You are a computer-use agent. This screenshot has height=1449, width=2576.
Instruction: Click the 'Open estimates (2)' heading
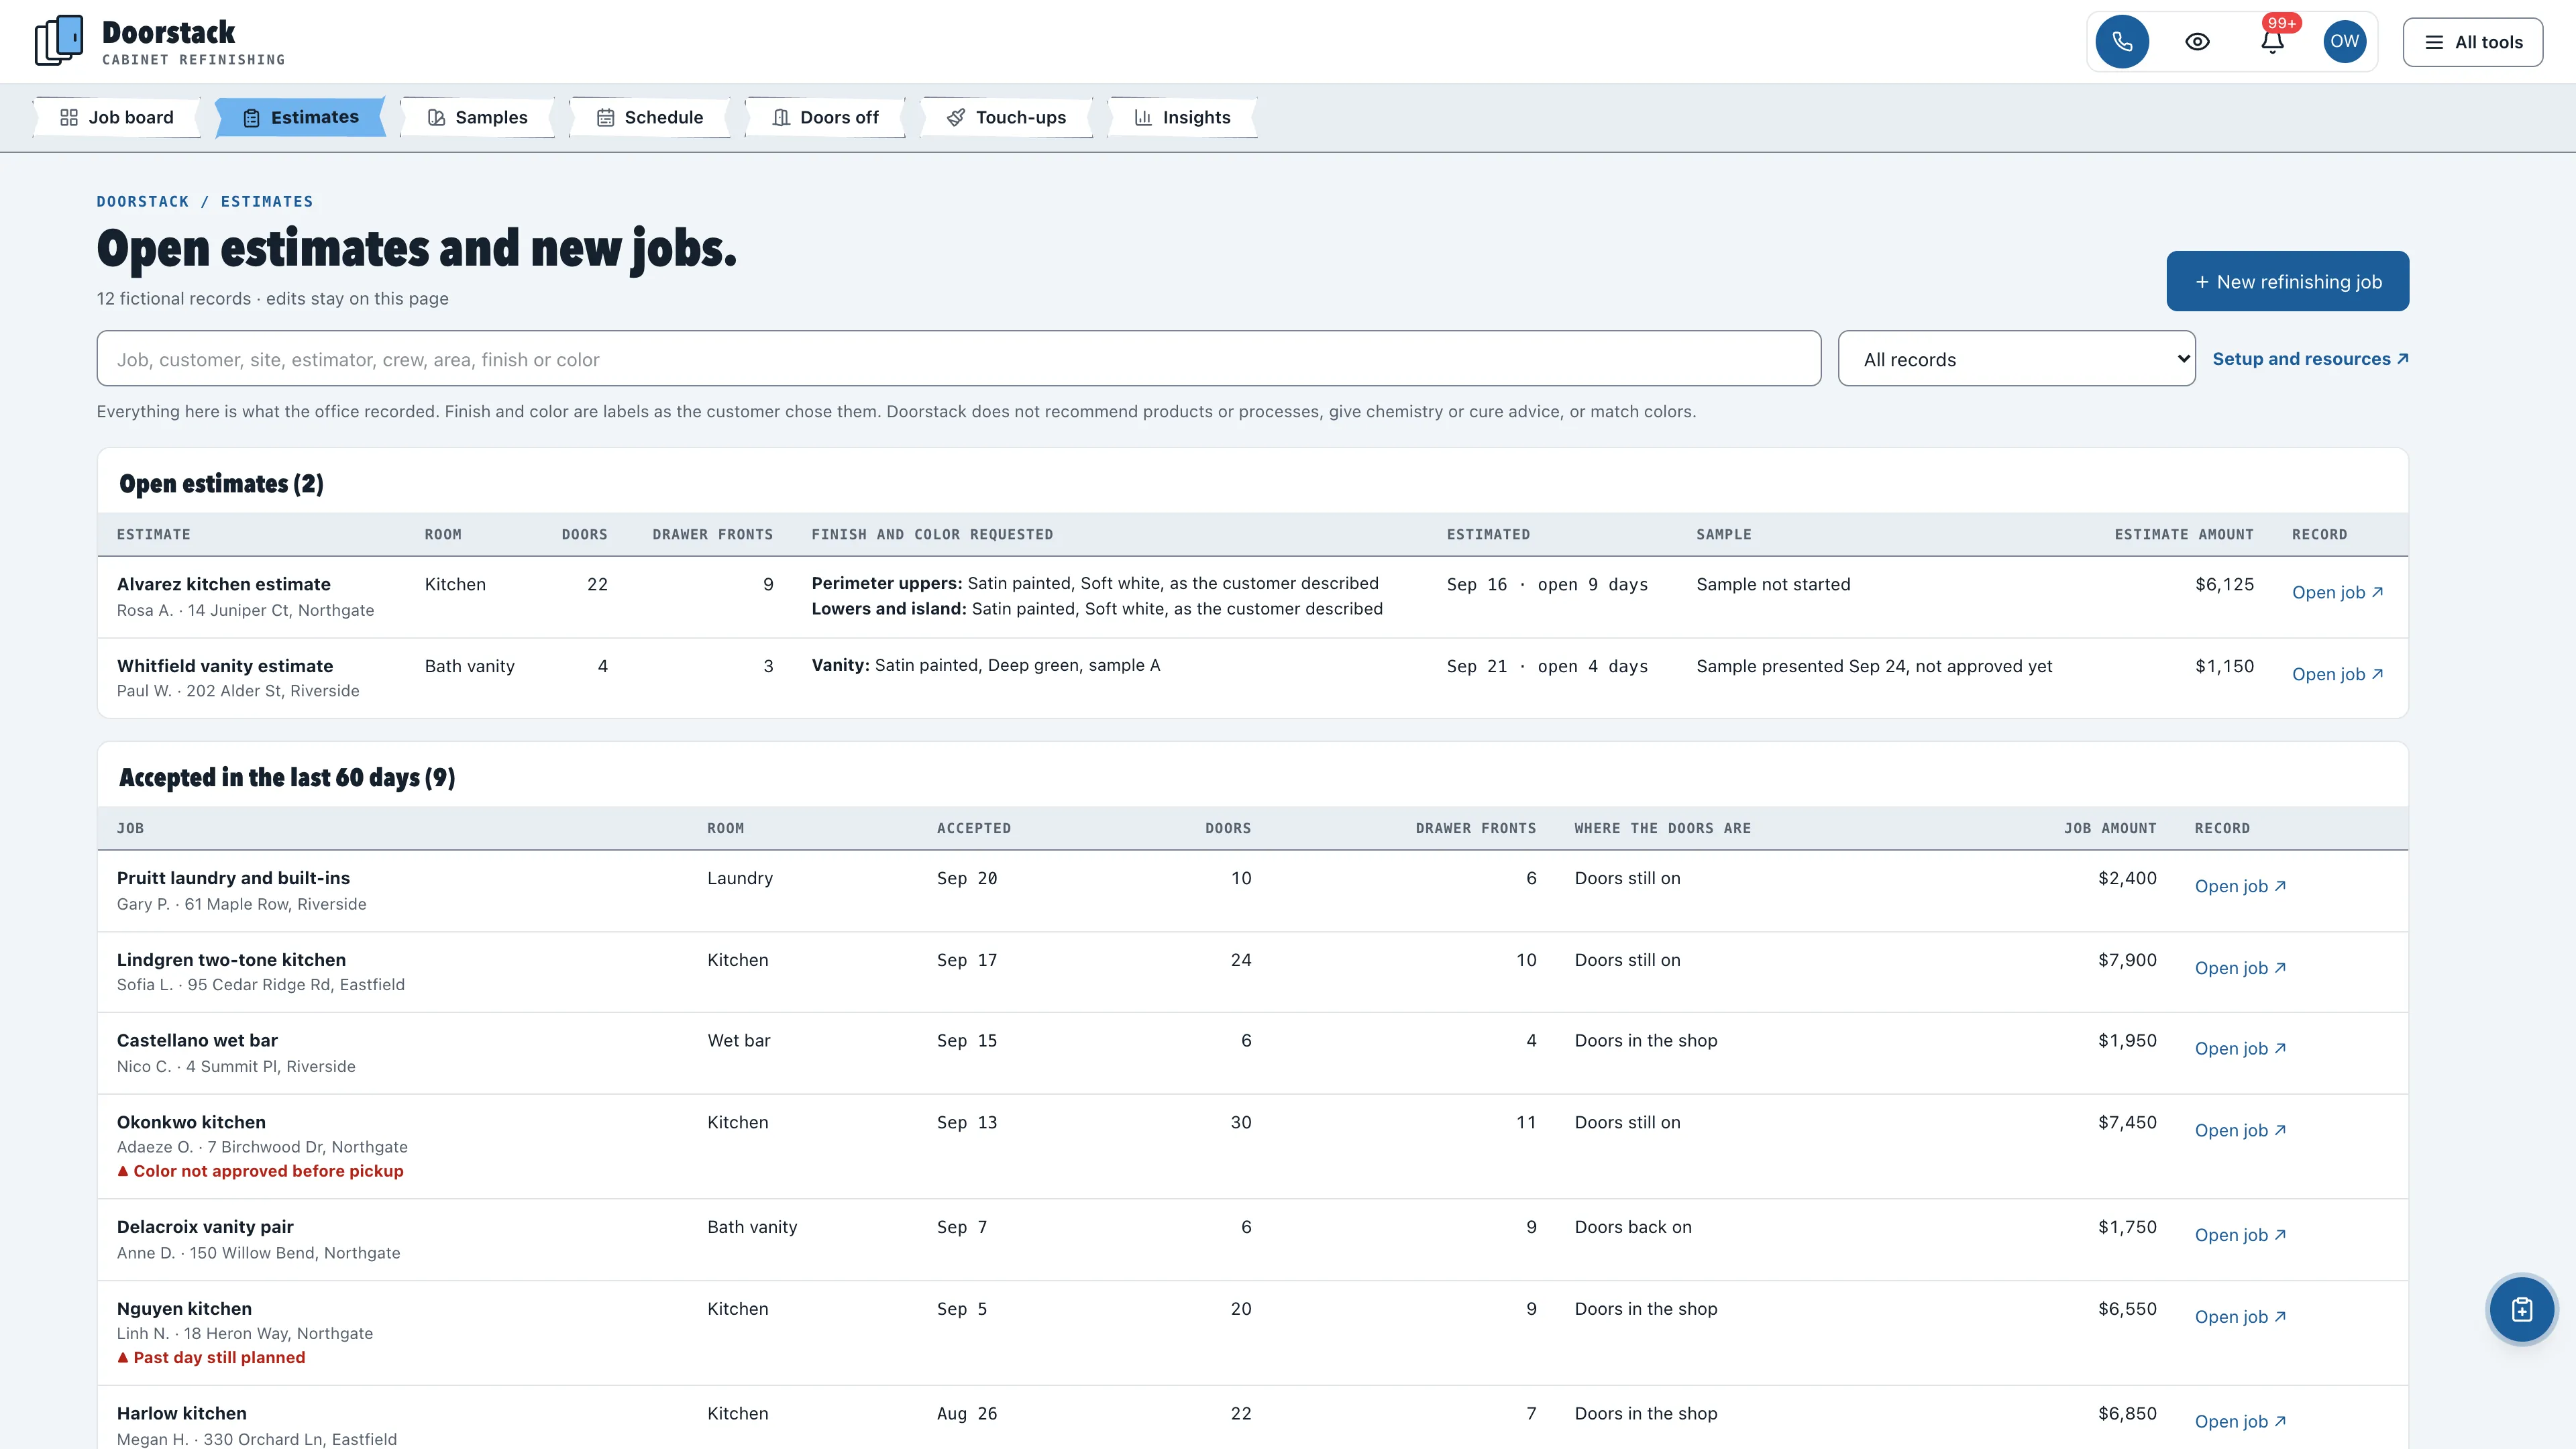(221, 484)
